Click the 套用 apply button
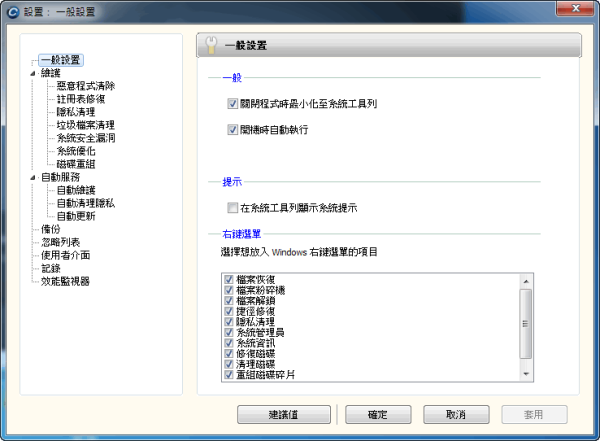The image size is (600, 441). pos(534,415)
